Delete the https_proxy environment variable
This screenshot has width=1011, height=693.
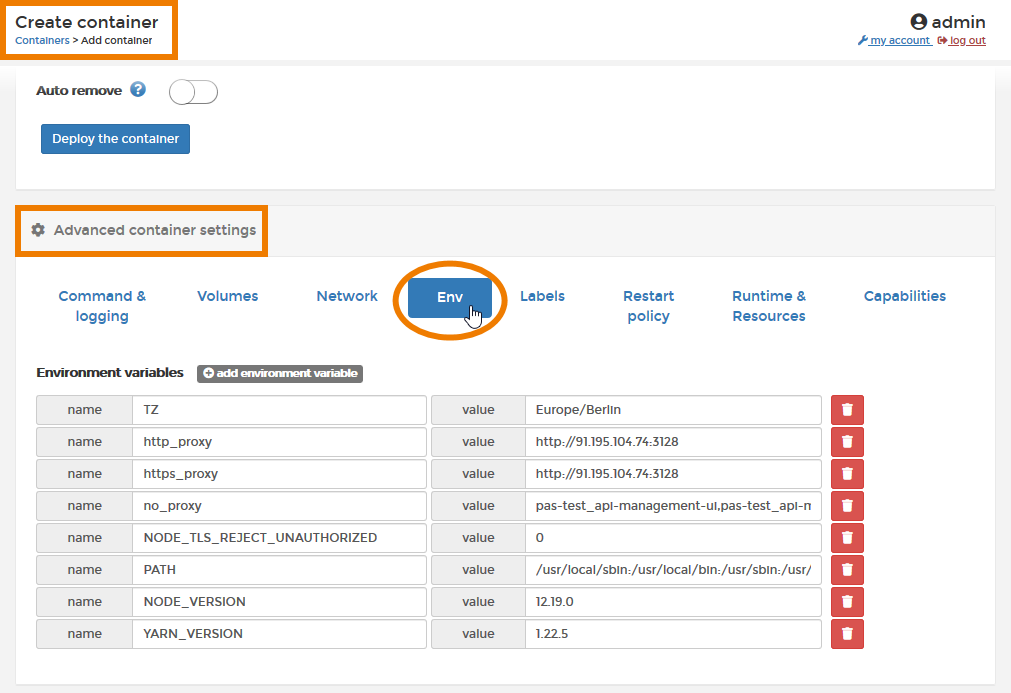tap(847, 474)
